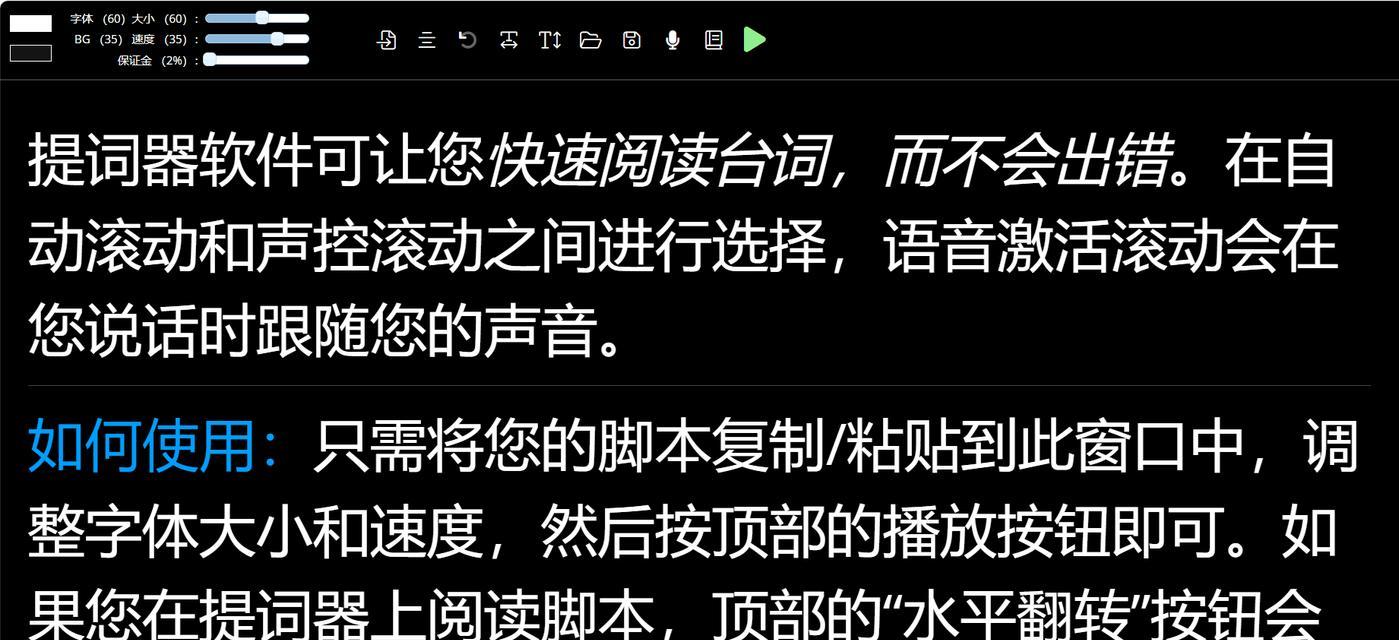Viewport: 1399px width, 640px height.
Task: Click the import script file icon
Action: pos(386,40)
